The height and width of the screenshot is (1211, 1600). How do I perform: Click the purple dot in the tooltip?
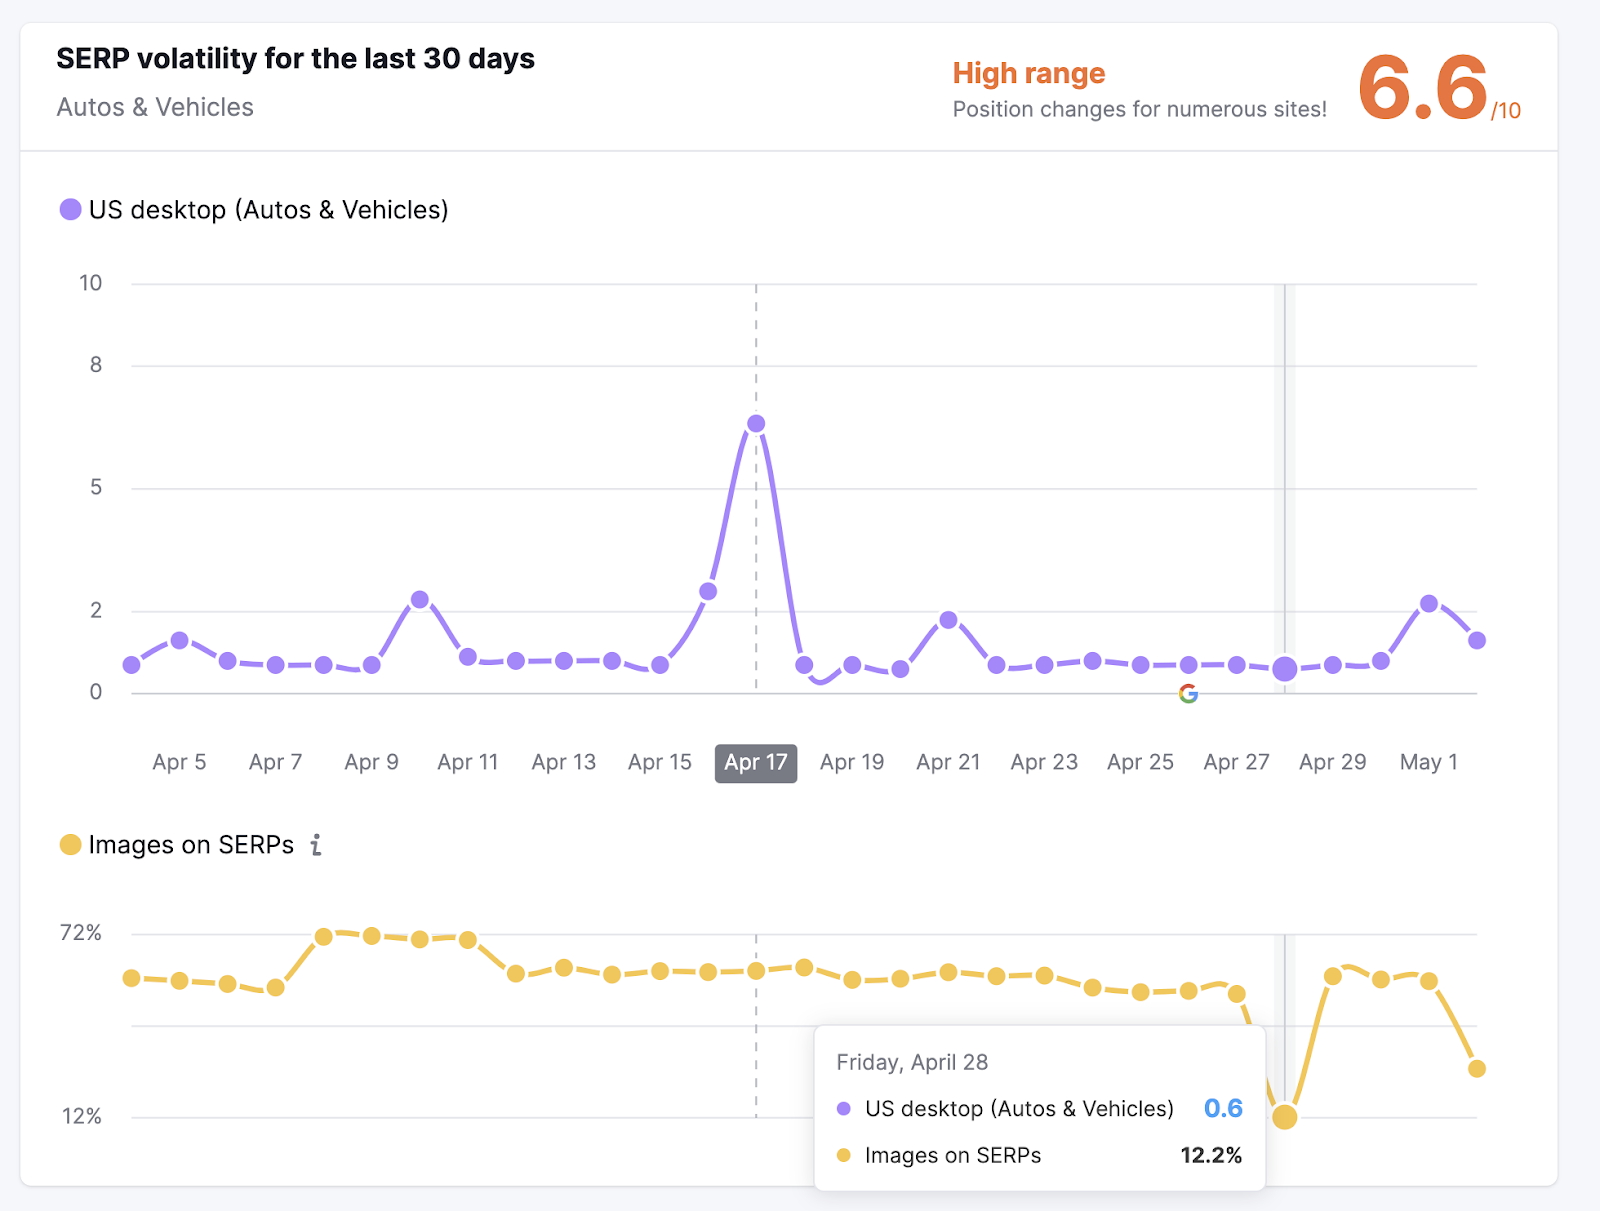pyautogui.click(x=844, y=1109)
